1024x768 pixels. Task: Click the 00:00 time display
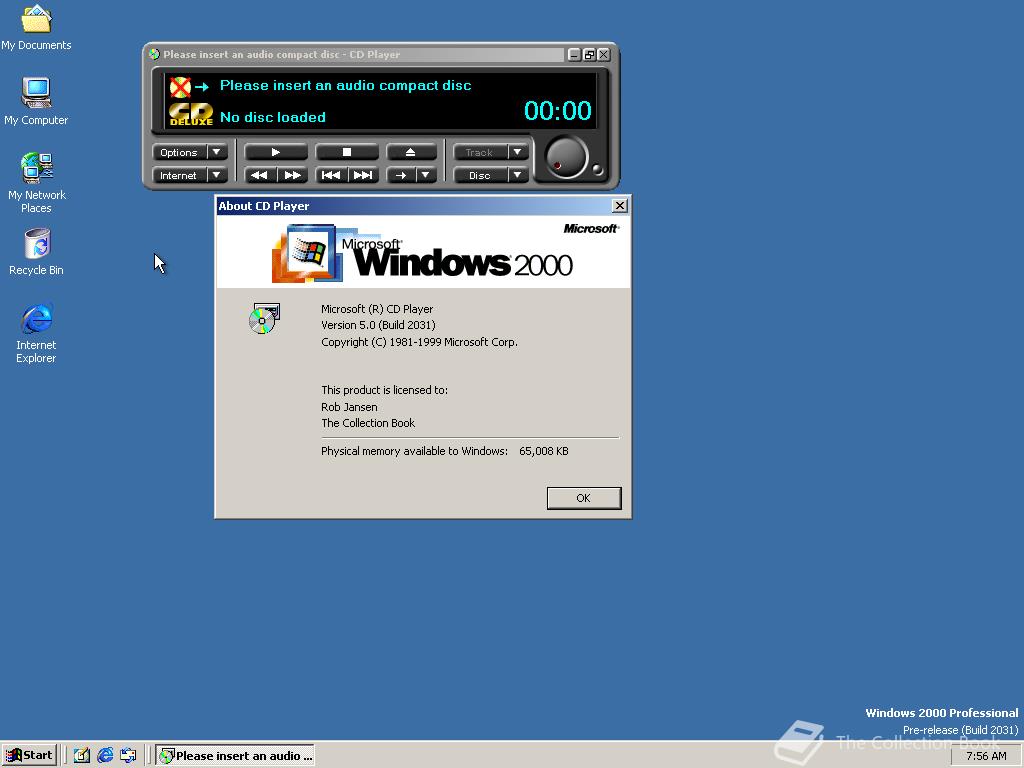[558, 110]
